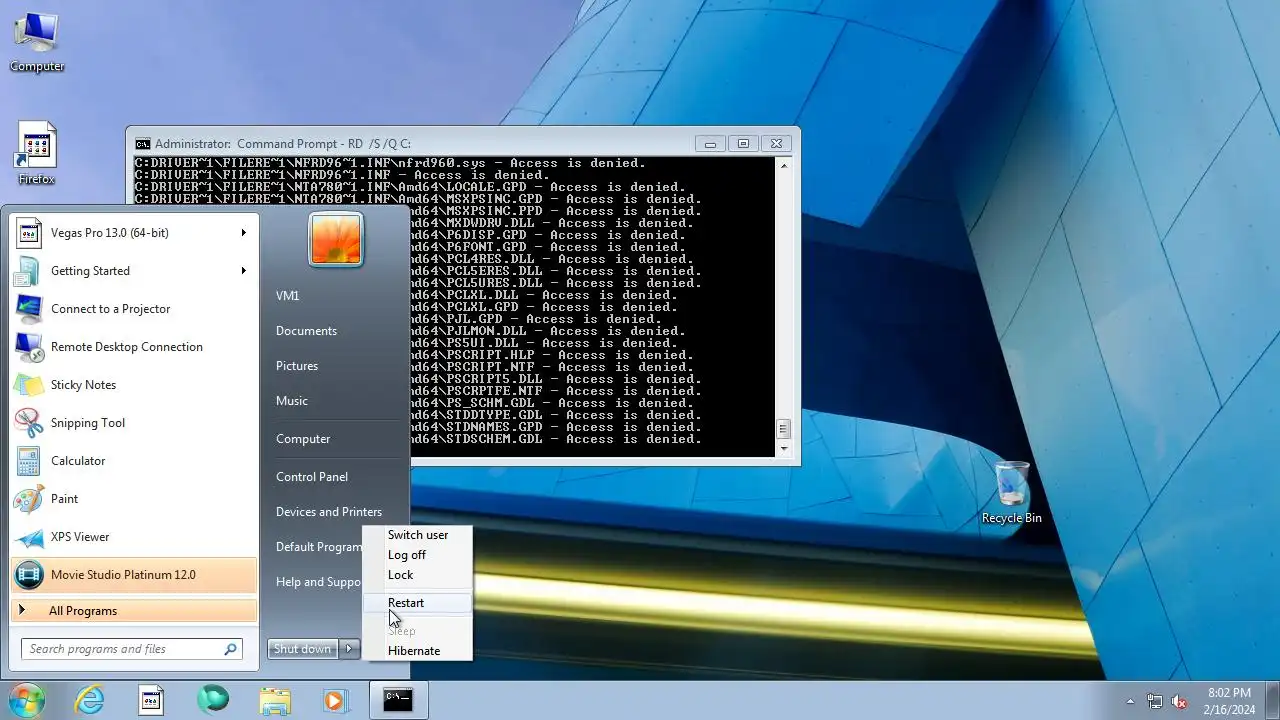This screenshot has width=1280, height=720.
Task: Open the Shut down options arrow
Action: point(349,649)
